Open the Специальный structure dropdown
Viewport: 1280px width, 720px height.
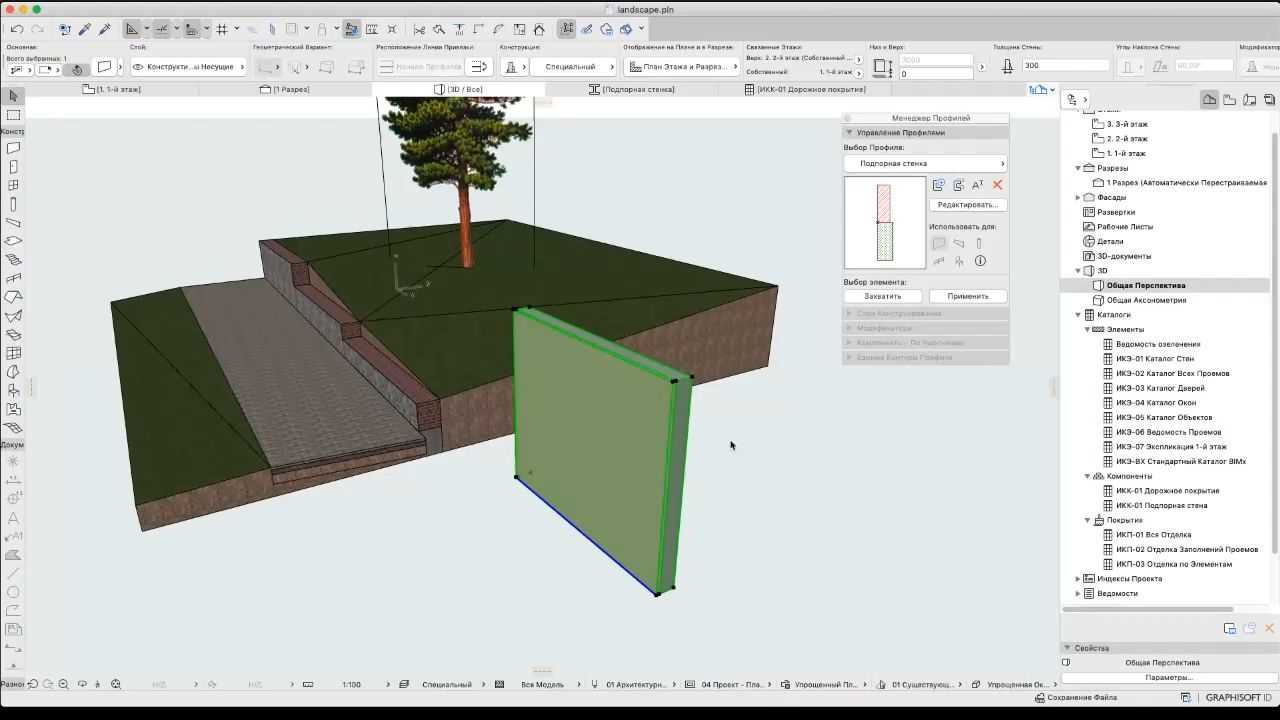[571, 67]
